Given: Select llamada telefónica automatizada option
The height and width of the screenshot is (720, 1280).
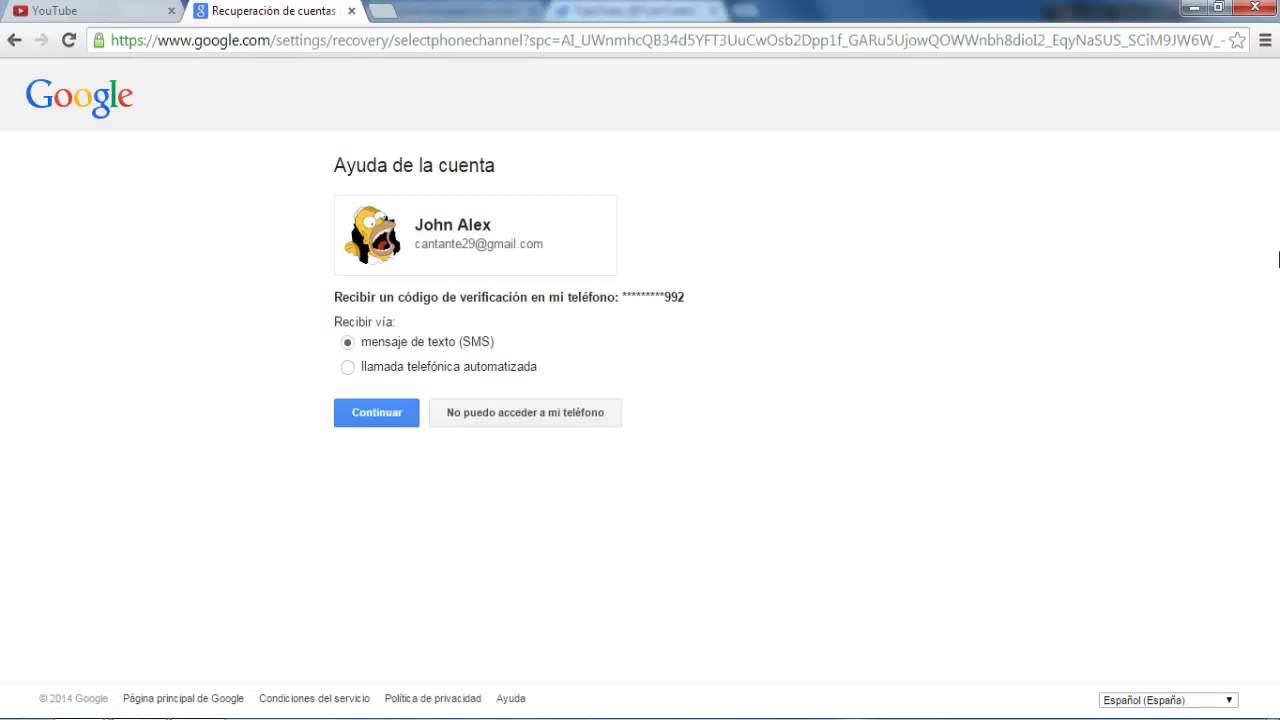Looking at the screenshot, I should [348, 367].
